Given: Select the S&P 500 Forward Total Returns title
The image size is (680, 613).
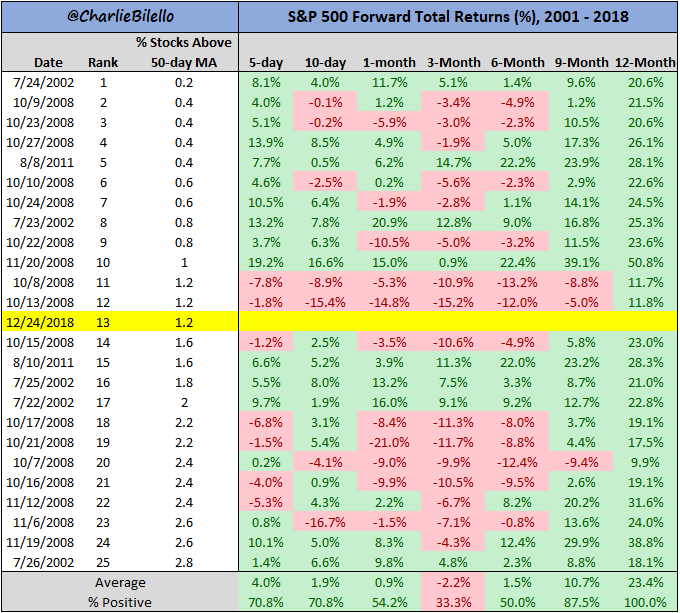Looking at the screenshot, I should click(458, 16).
